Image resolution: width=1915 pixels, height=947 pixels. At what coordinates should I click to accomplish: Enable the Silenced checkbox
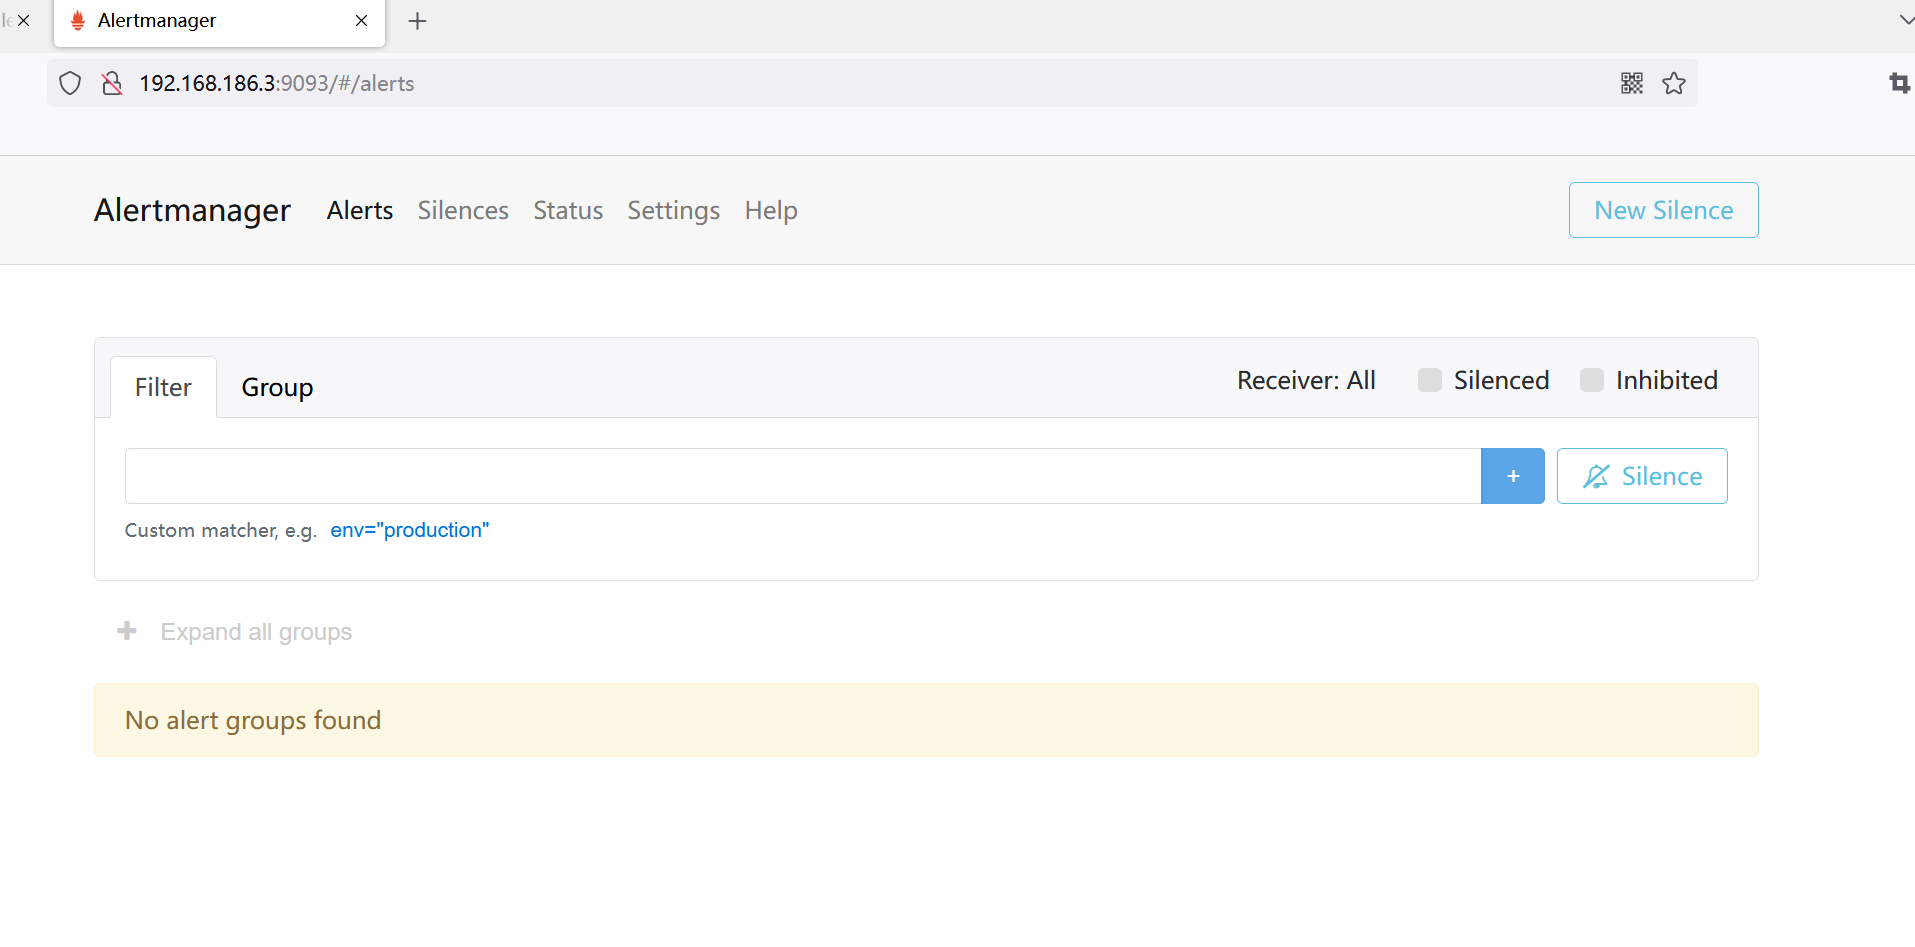tap(1430, 380)
